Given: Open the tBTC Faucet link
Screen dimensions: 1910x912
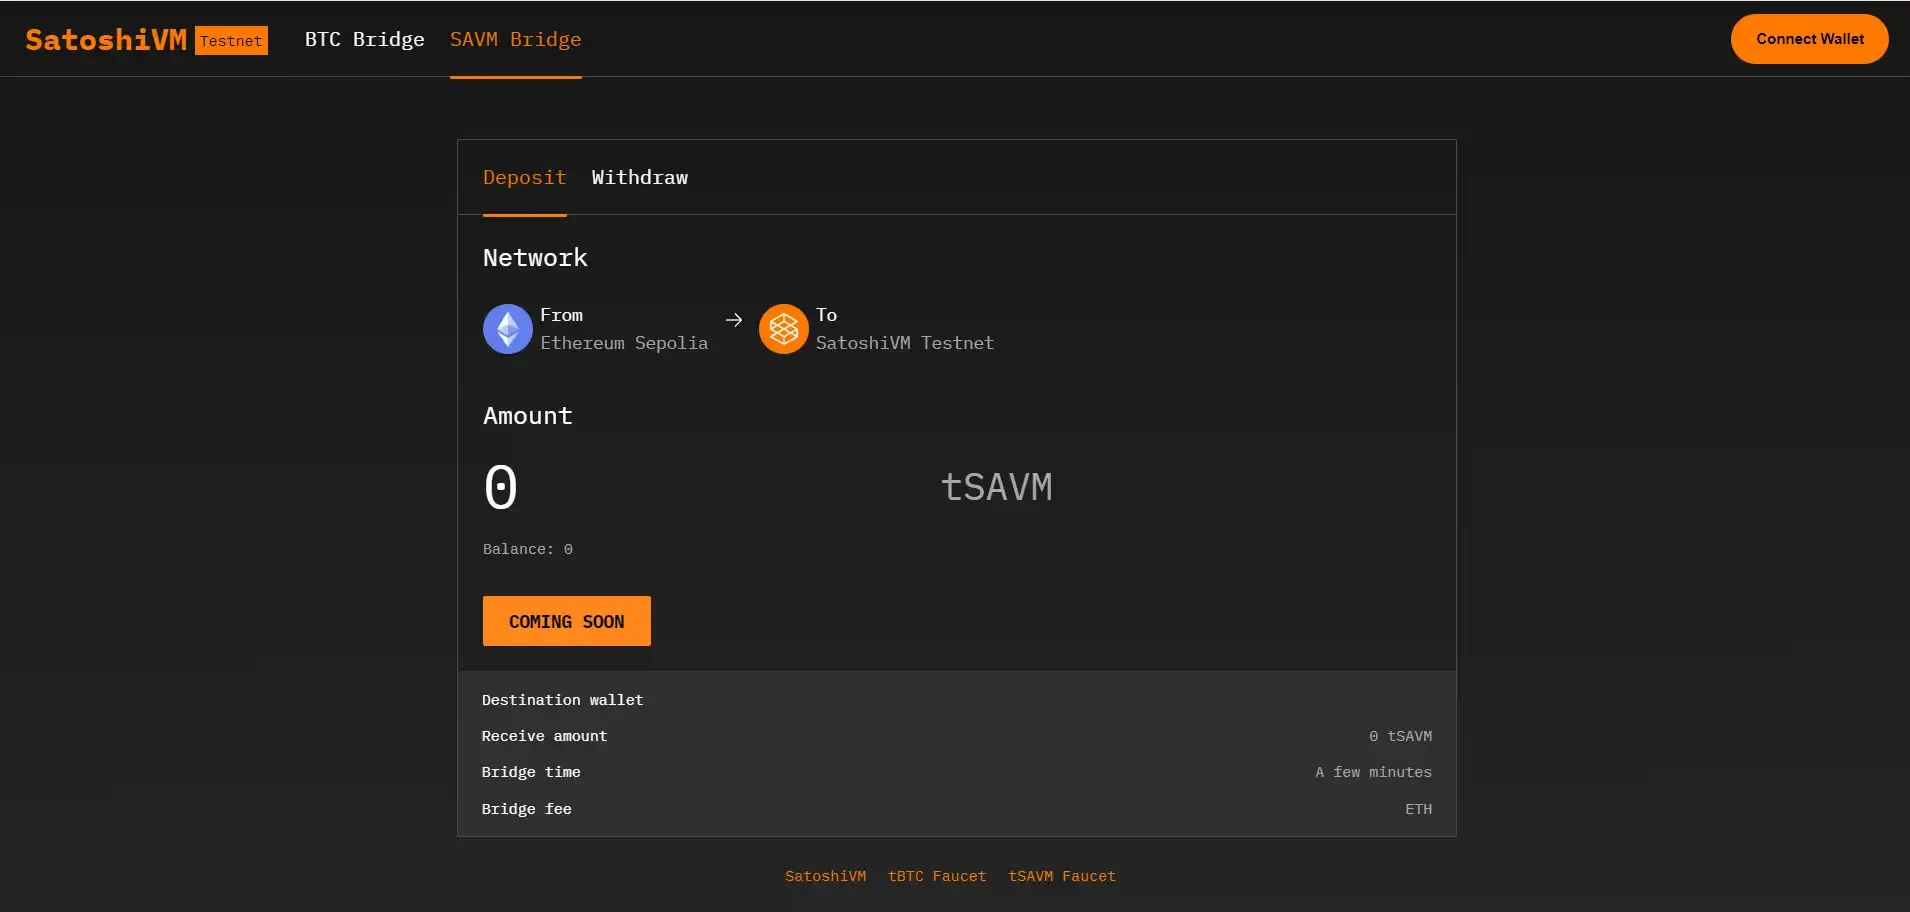Looking at the screenshot, I should (936, 876).
